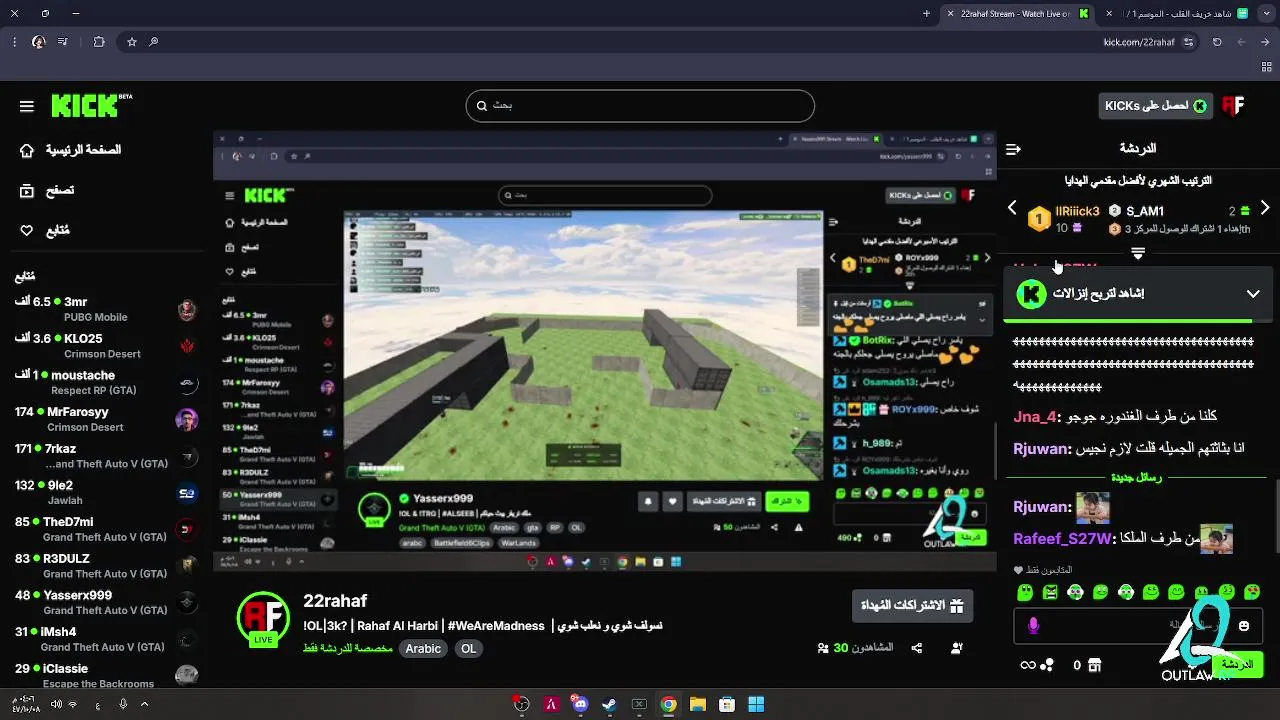Click the channel points icon beside infinity
Viewport: 1280px width, 720px height.
[x=1048, y=665]
